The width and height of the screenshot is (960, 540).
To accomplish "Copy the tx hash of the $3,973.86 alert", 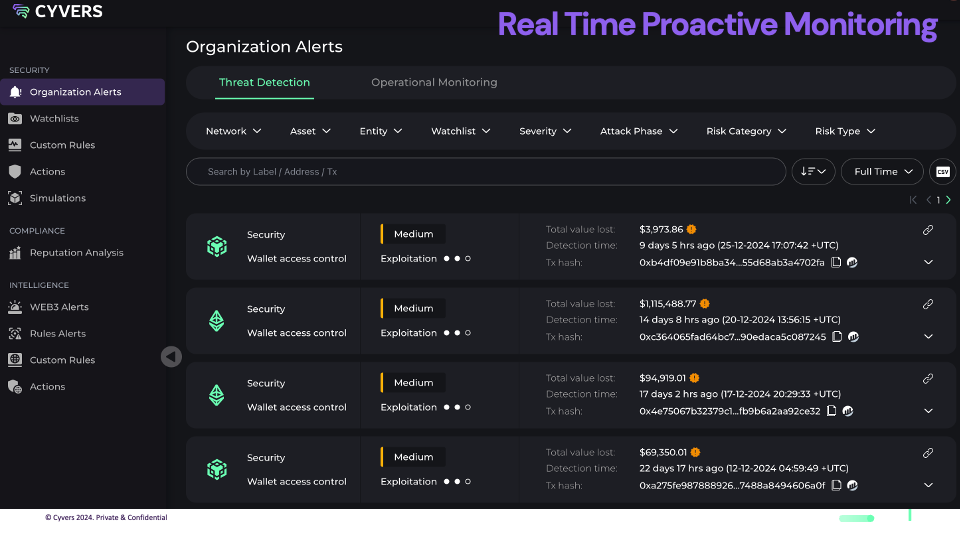I will tap(836, 263).
